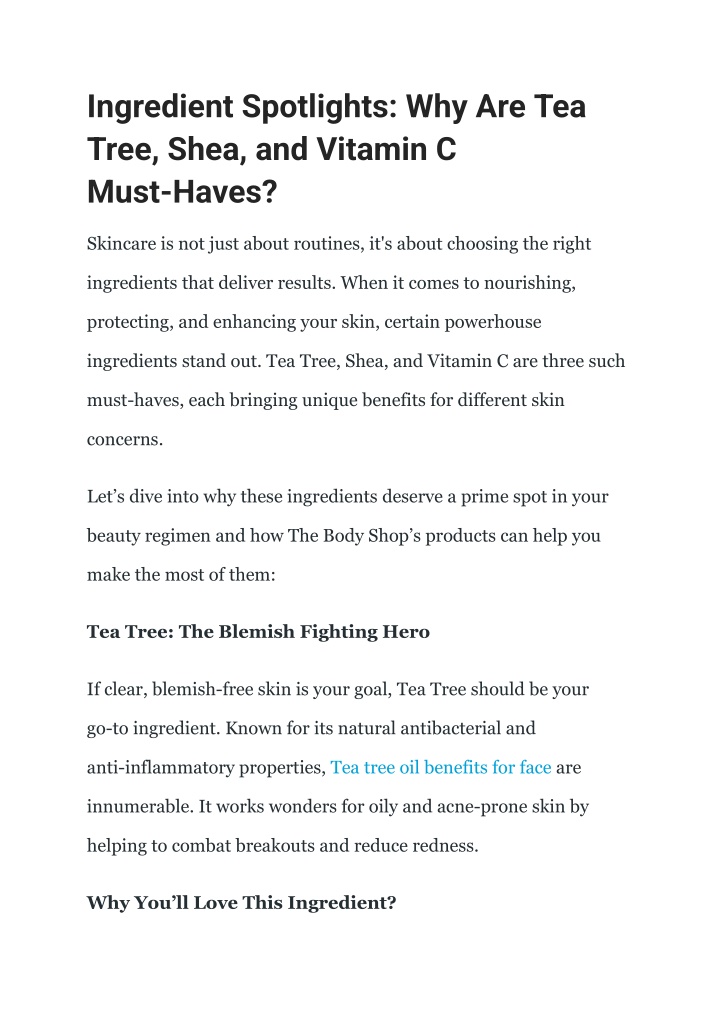Screen dimensions: 720x1017
Task: Click the line ingredients that deliver results
Action: (331, 283)
